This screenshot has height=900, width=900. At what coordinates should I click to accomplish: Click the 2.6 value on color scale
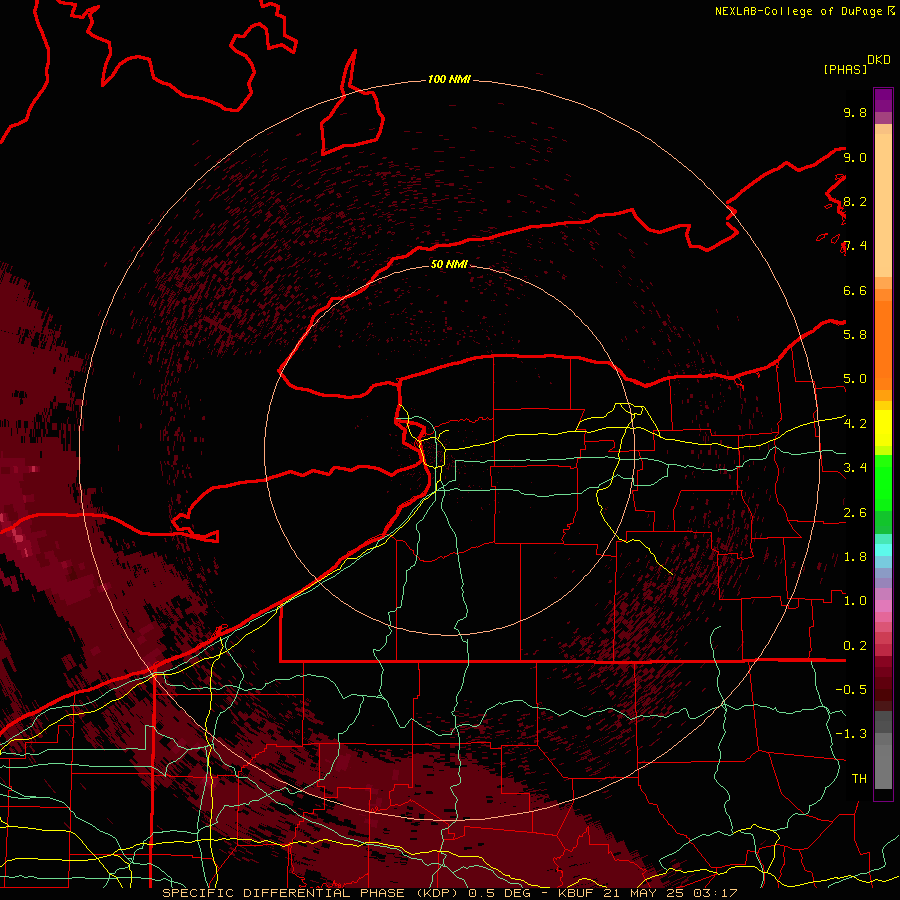tap(855, 512)
